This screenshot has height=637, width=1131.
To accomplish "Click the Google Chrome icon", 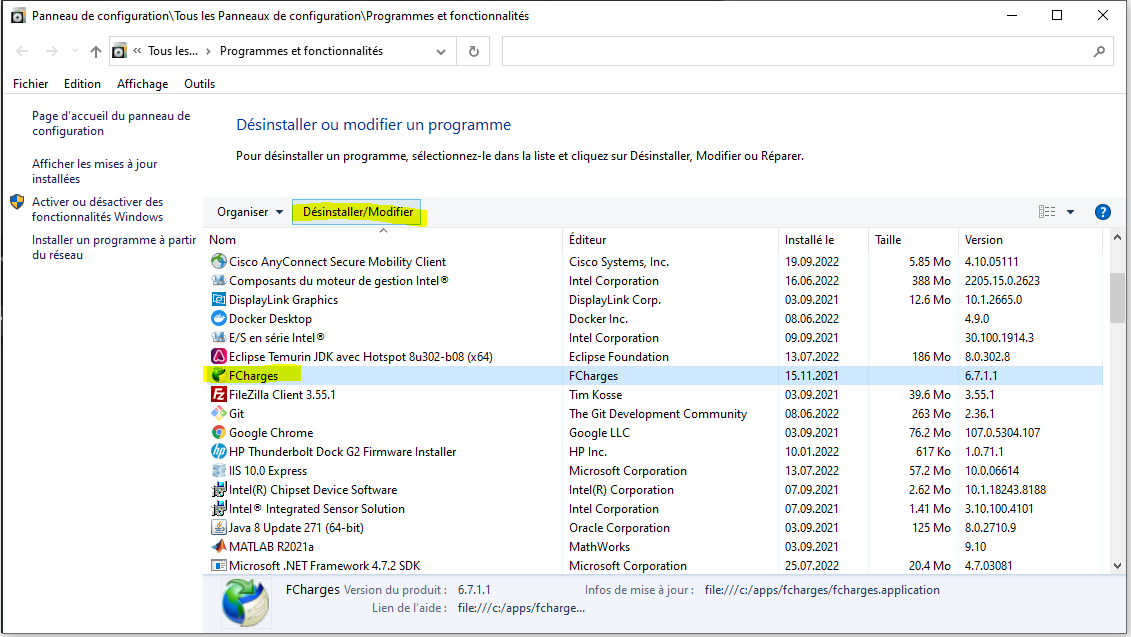I will point(219,432).
